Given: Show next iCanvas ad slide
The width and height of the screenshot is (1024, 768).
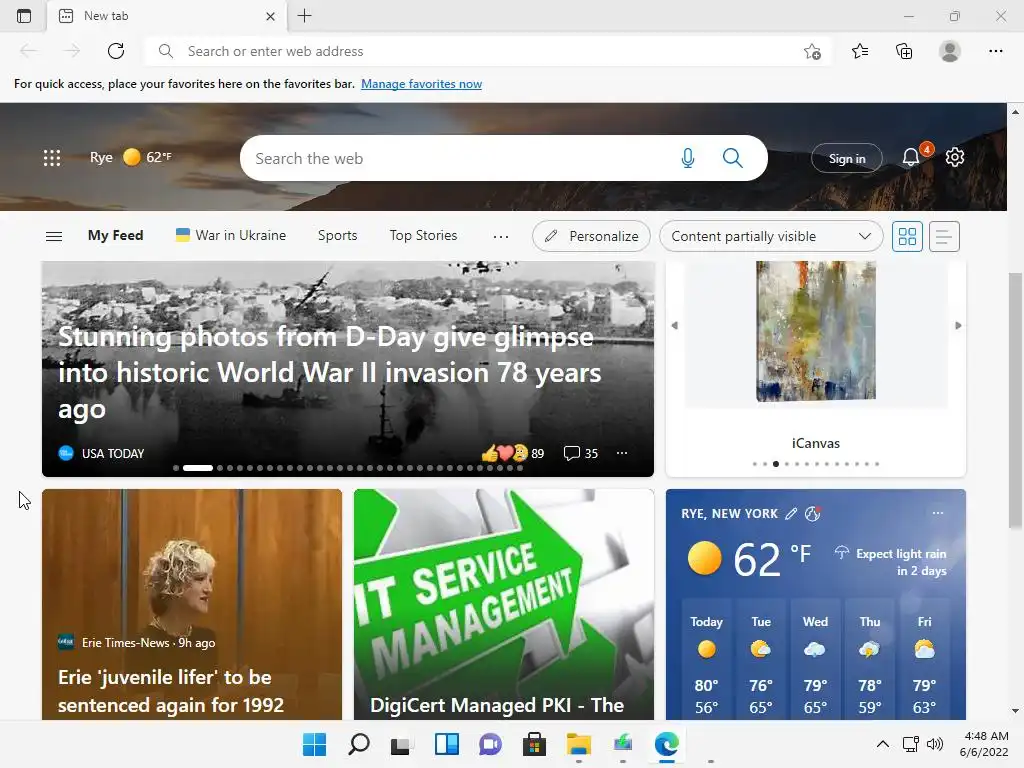Looking at the screenshot, I should [958, 325].
